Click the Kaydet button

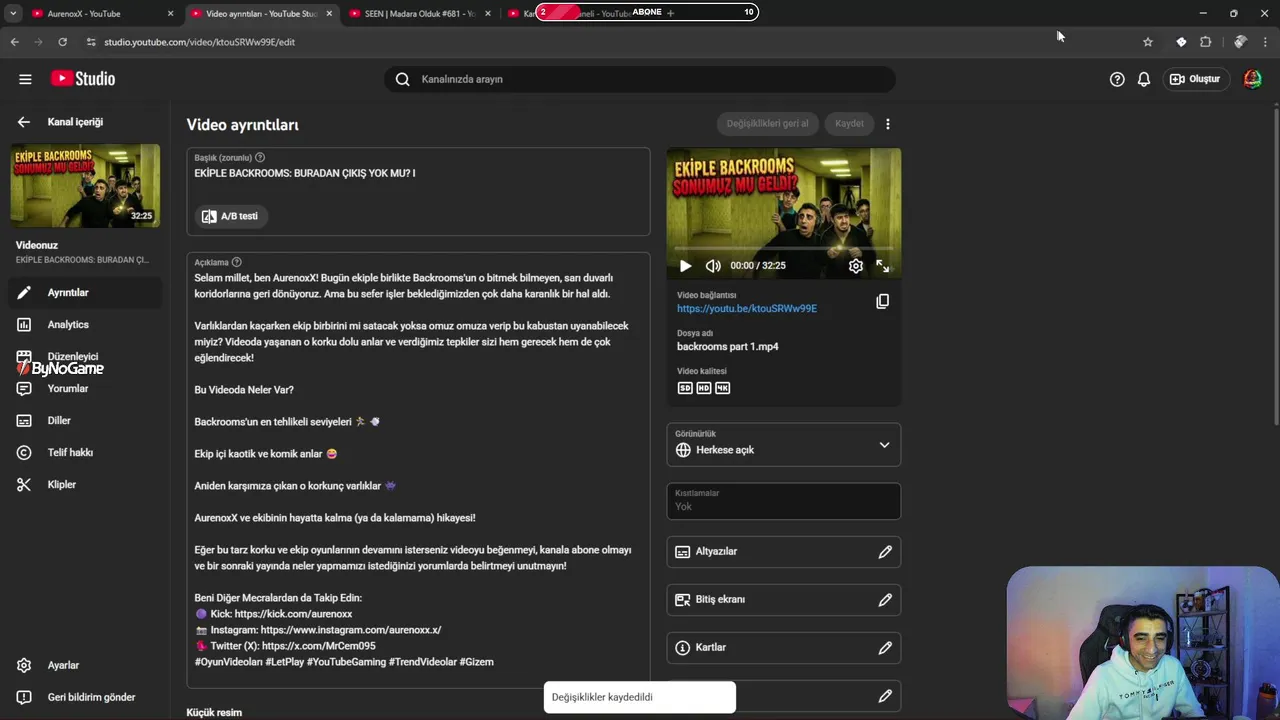click(849, 124)
